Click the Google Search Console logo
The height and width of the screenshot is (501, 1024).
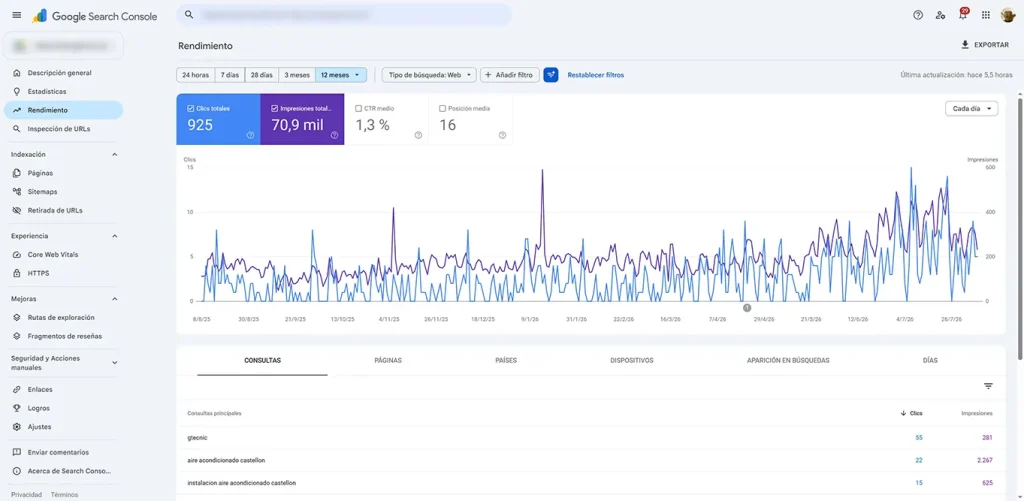[95, 16]
